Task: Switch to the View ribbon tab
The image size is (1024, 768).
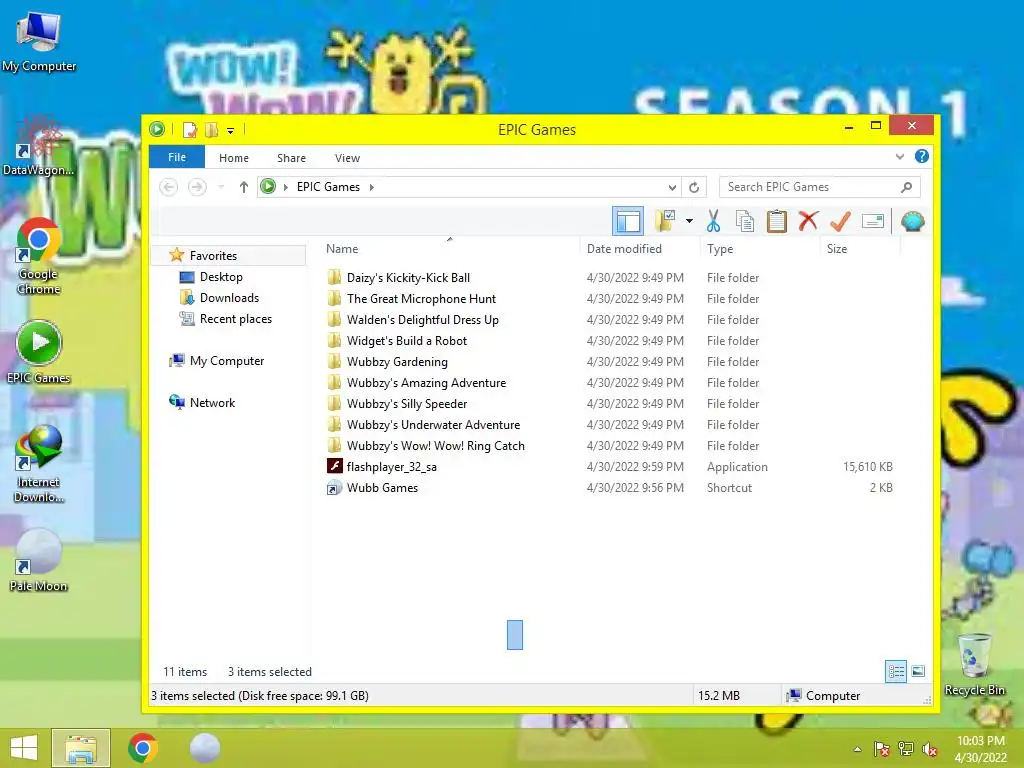Action: pyautogui.click(x=347, y=158)
